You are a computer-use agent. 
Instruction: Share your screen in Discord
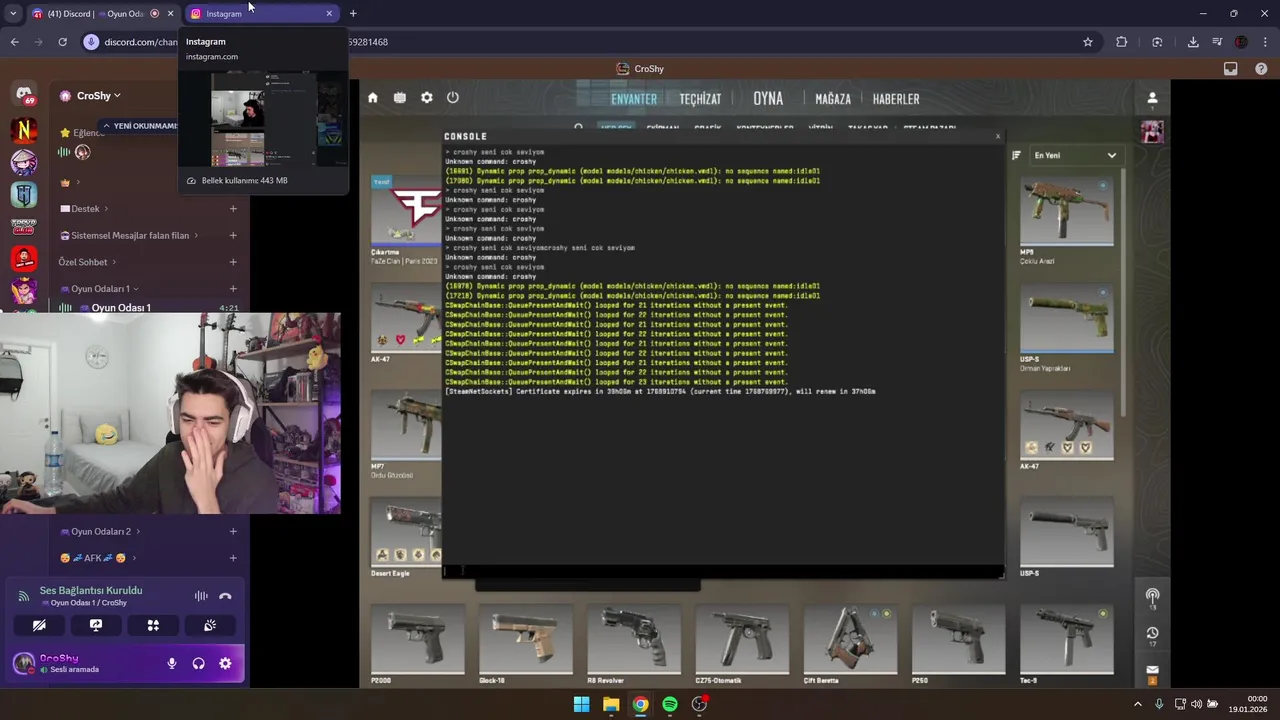pos(96,625)
